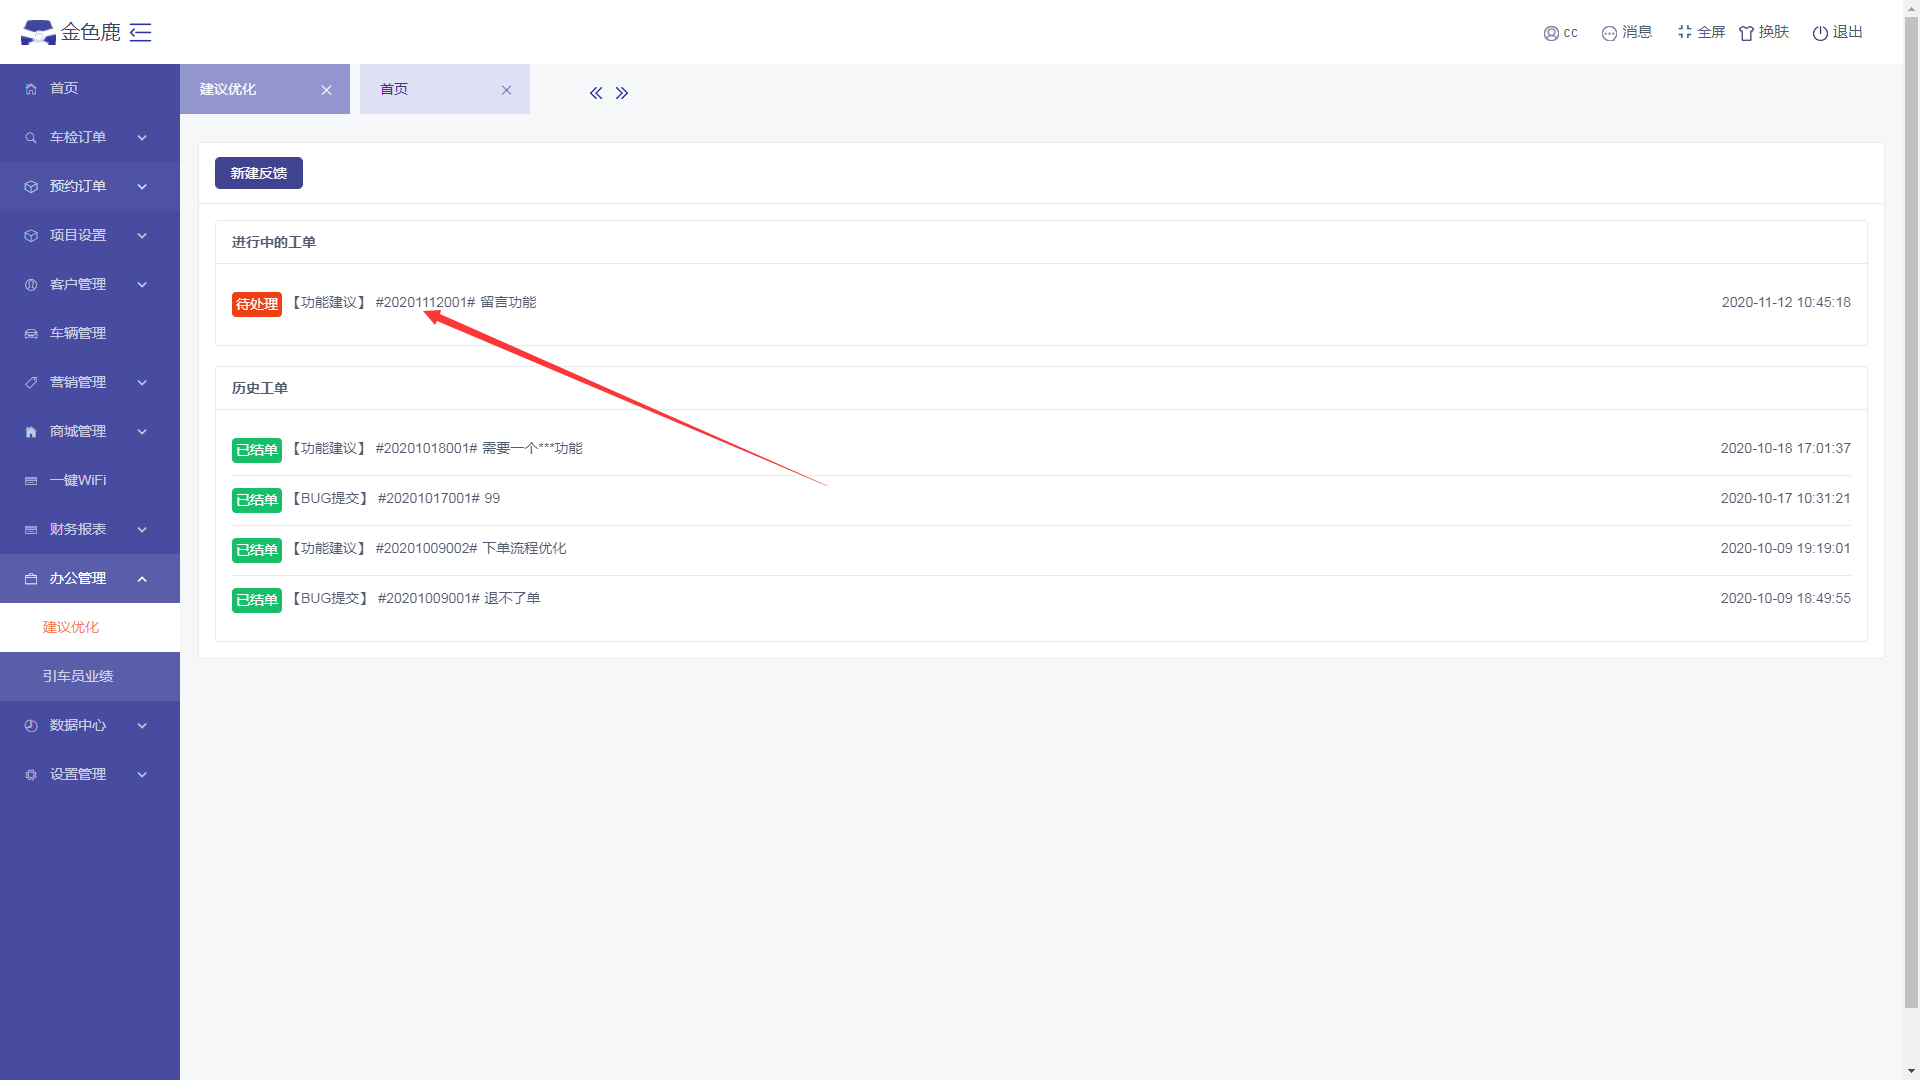Click the search icon beside 车检订单
This screenshot has height=1080, width=1920.
coord(31,138)
